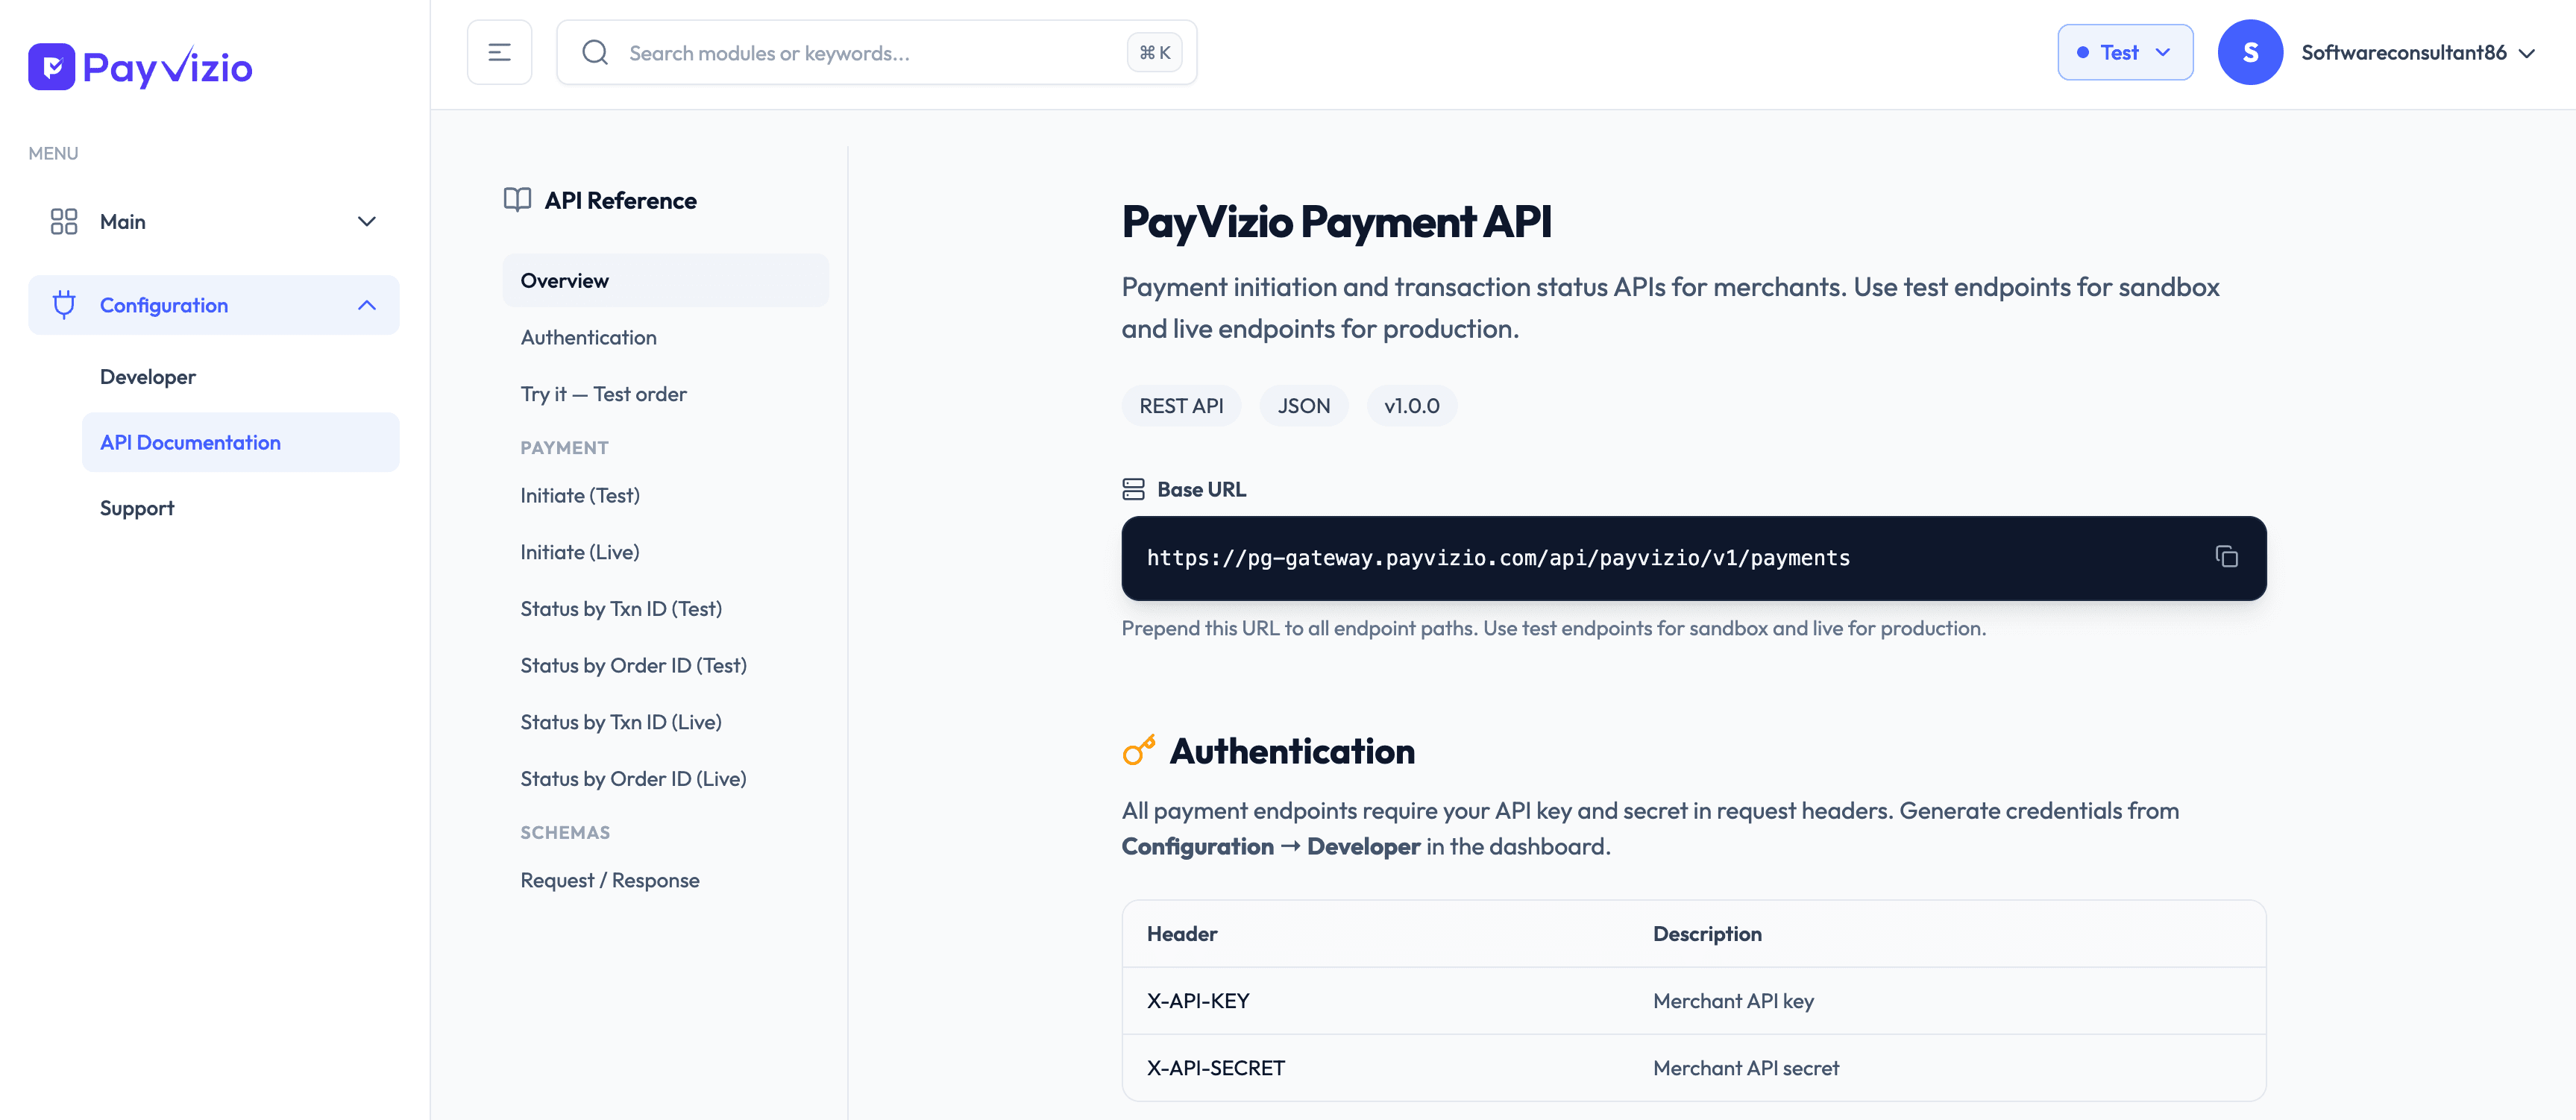Toggle the sidebar collapse icon

[x=499, y=51]
